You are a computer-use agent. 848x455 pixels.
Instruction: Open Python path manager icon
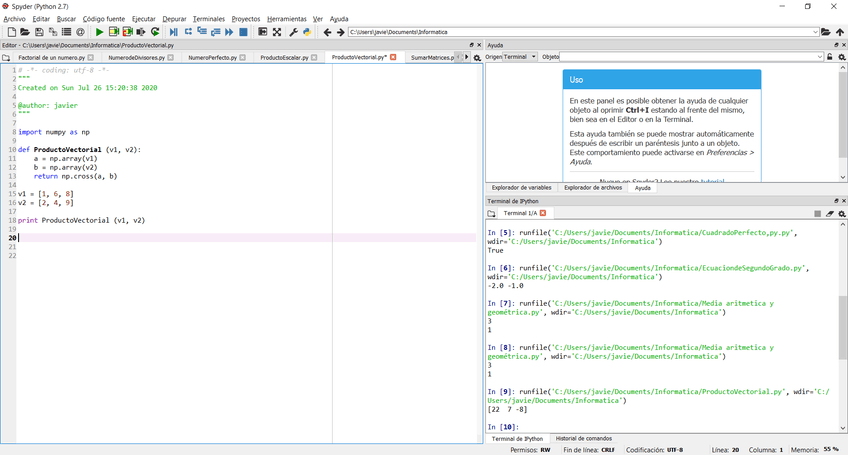(x=306, y=32)
